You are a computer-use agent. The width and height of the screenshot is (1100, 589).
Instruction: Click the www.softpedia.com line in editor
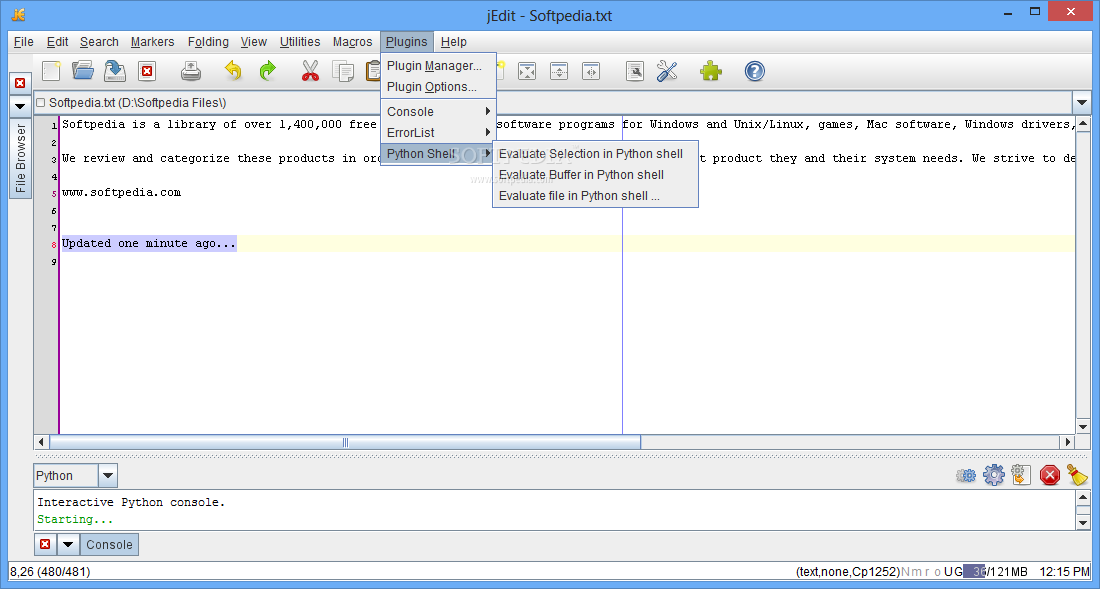pos(121,192)
